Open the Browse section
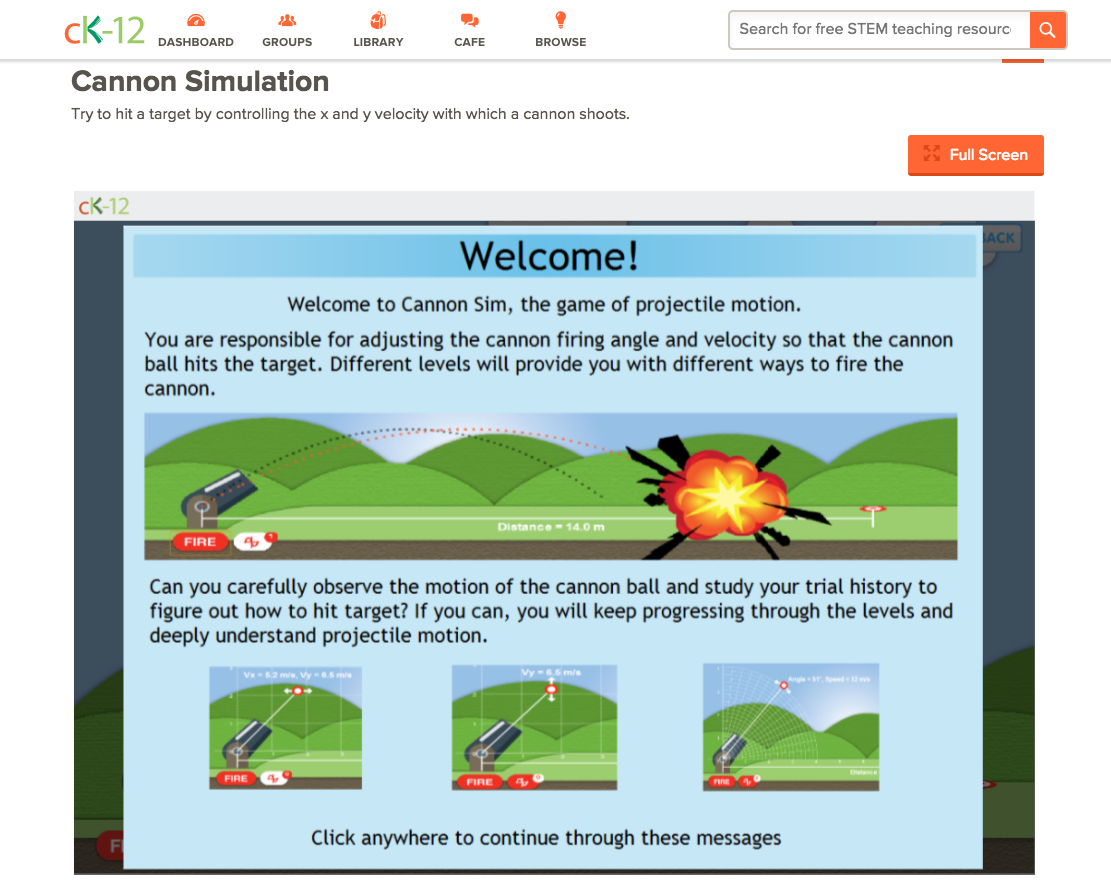Viewport: 1111px width, 885px height. point(560,29)
